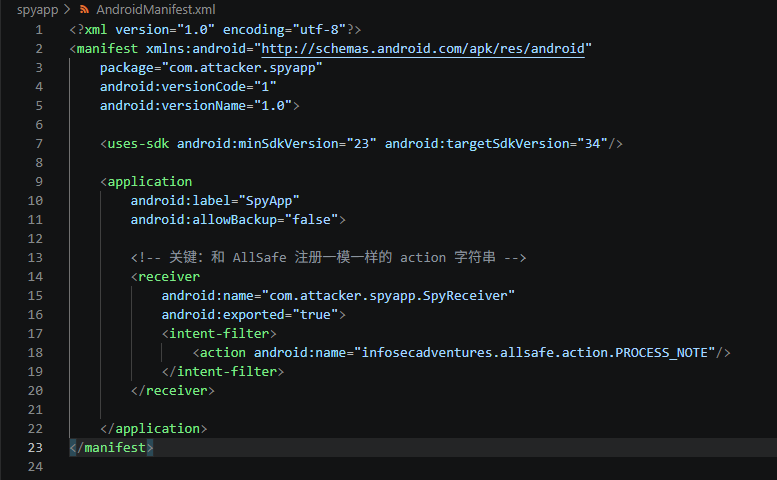Click the spyapp breadcrumb folder
Image resolution: width=777 pixels, height=480 pixels.
coord(37,9)
